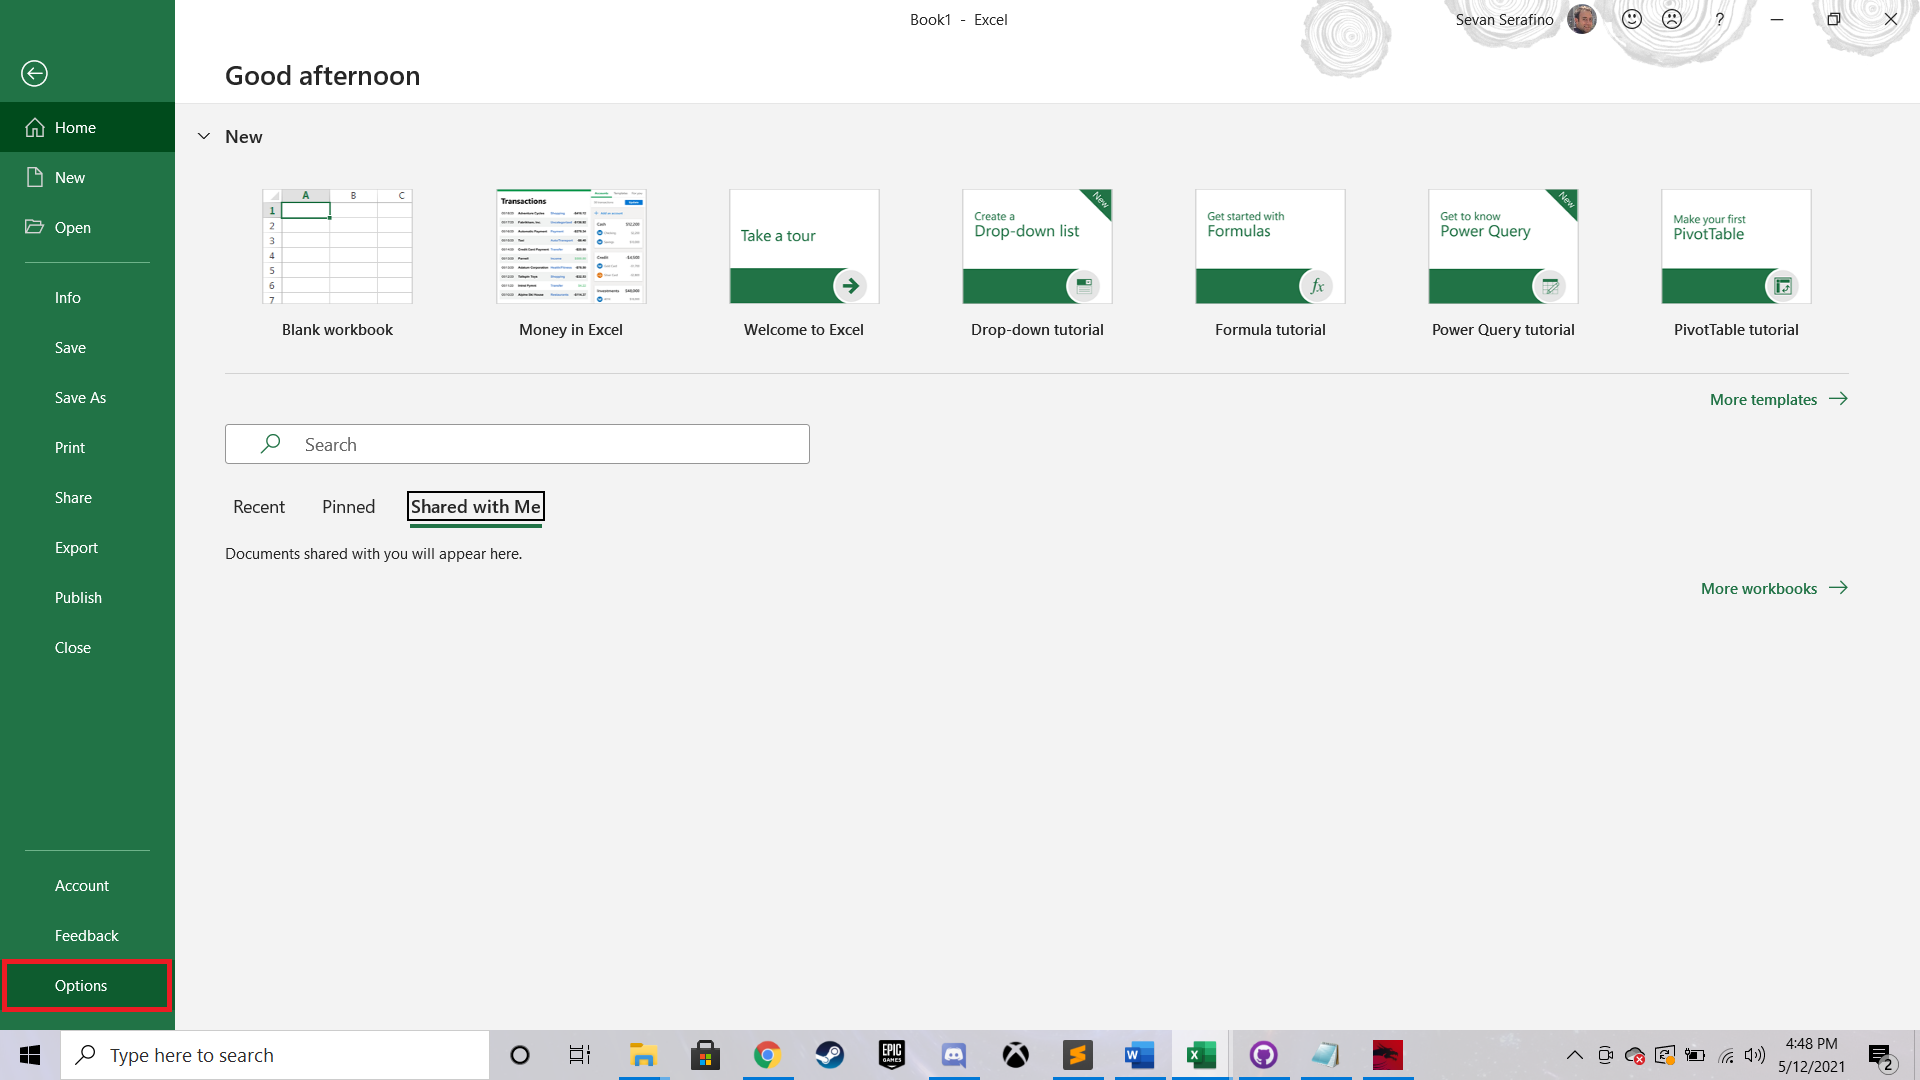Screen dimensions: 1920x1080
Task: Show hidden system tray icons
Action: [x=1574, y=1055]
